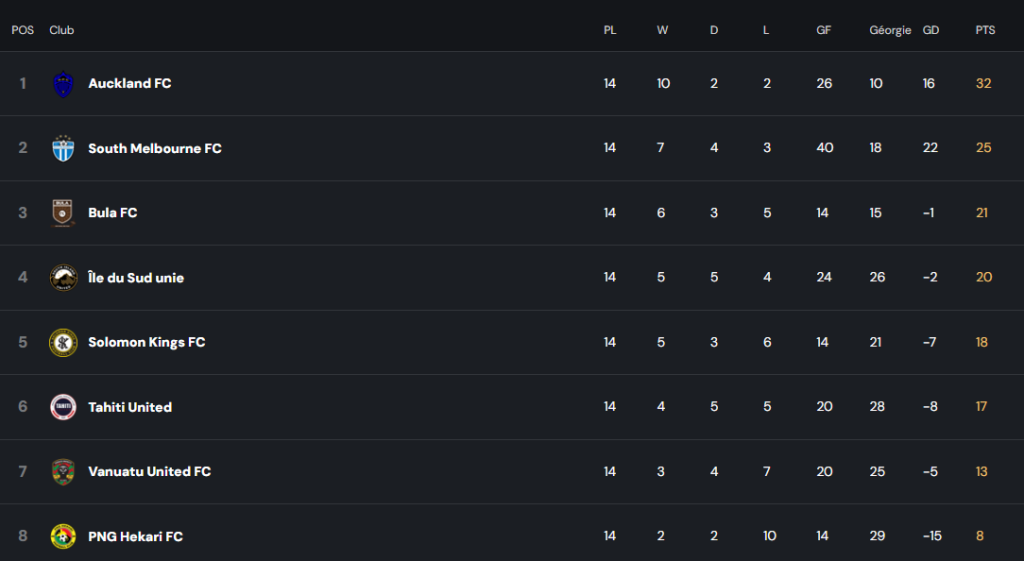Click the Solomon Kings FC crest

63,342
